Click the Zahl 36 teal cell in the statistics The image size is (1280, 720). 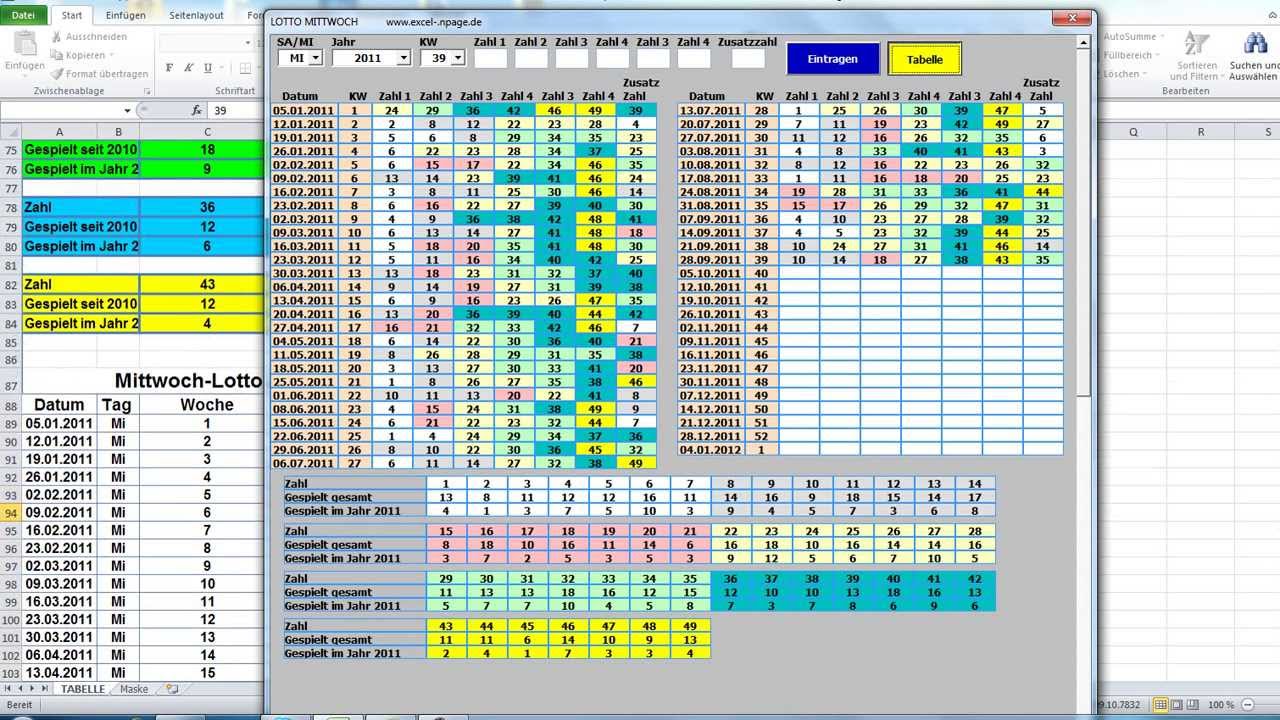[731, 579]
